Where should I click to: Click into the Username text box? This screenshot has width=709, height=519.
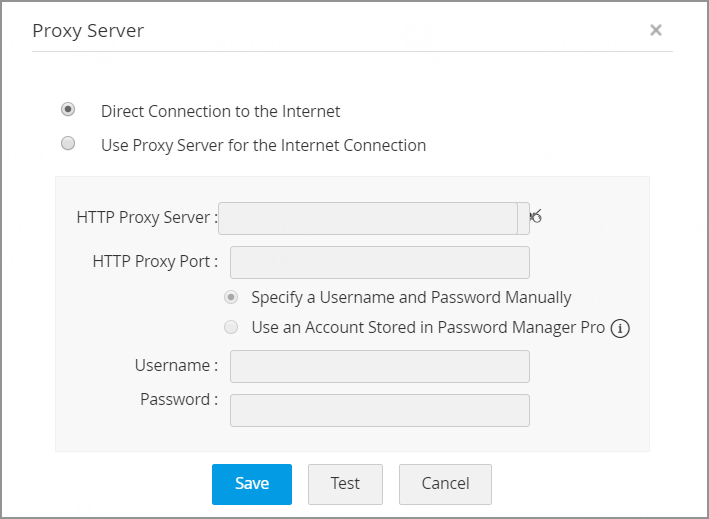[379, 366]
